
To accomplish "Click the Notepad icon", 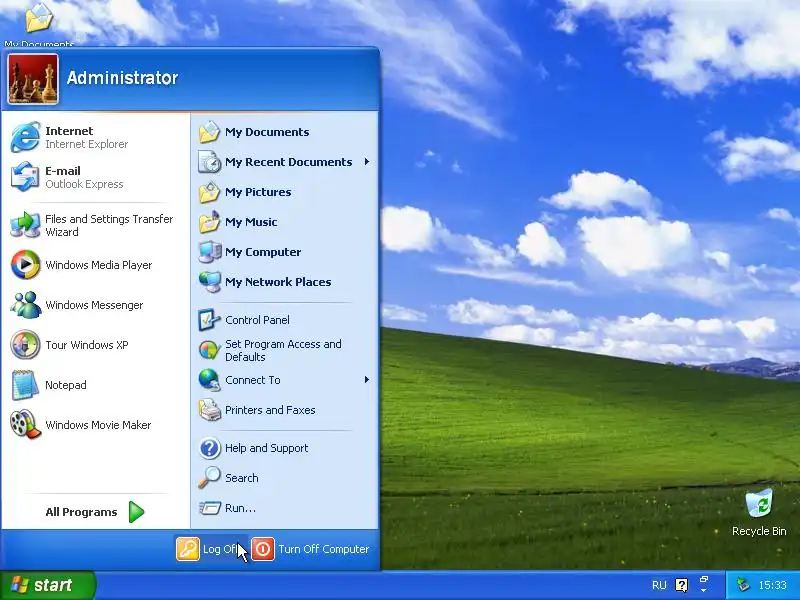I will coord(25,385).
